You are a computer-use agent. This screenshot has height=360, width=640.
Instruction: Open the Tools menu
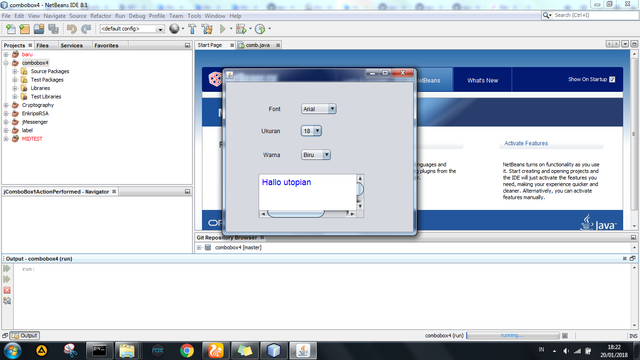coord(194,16)
